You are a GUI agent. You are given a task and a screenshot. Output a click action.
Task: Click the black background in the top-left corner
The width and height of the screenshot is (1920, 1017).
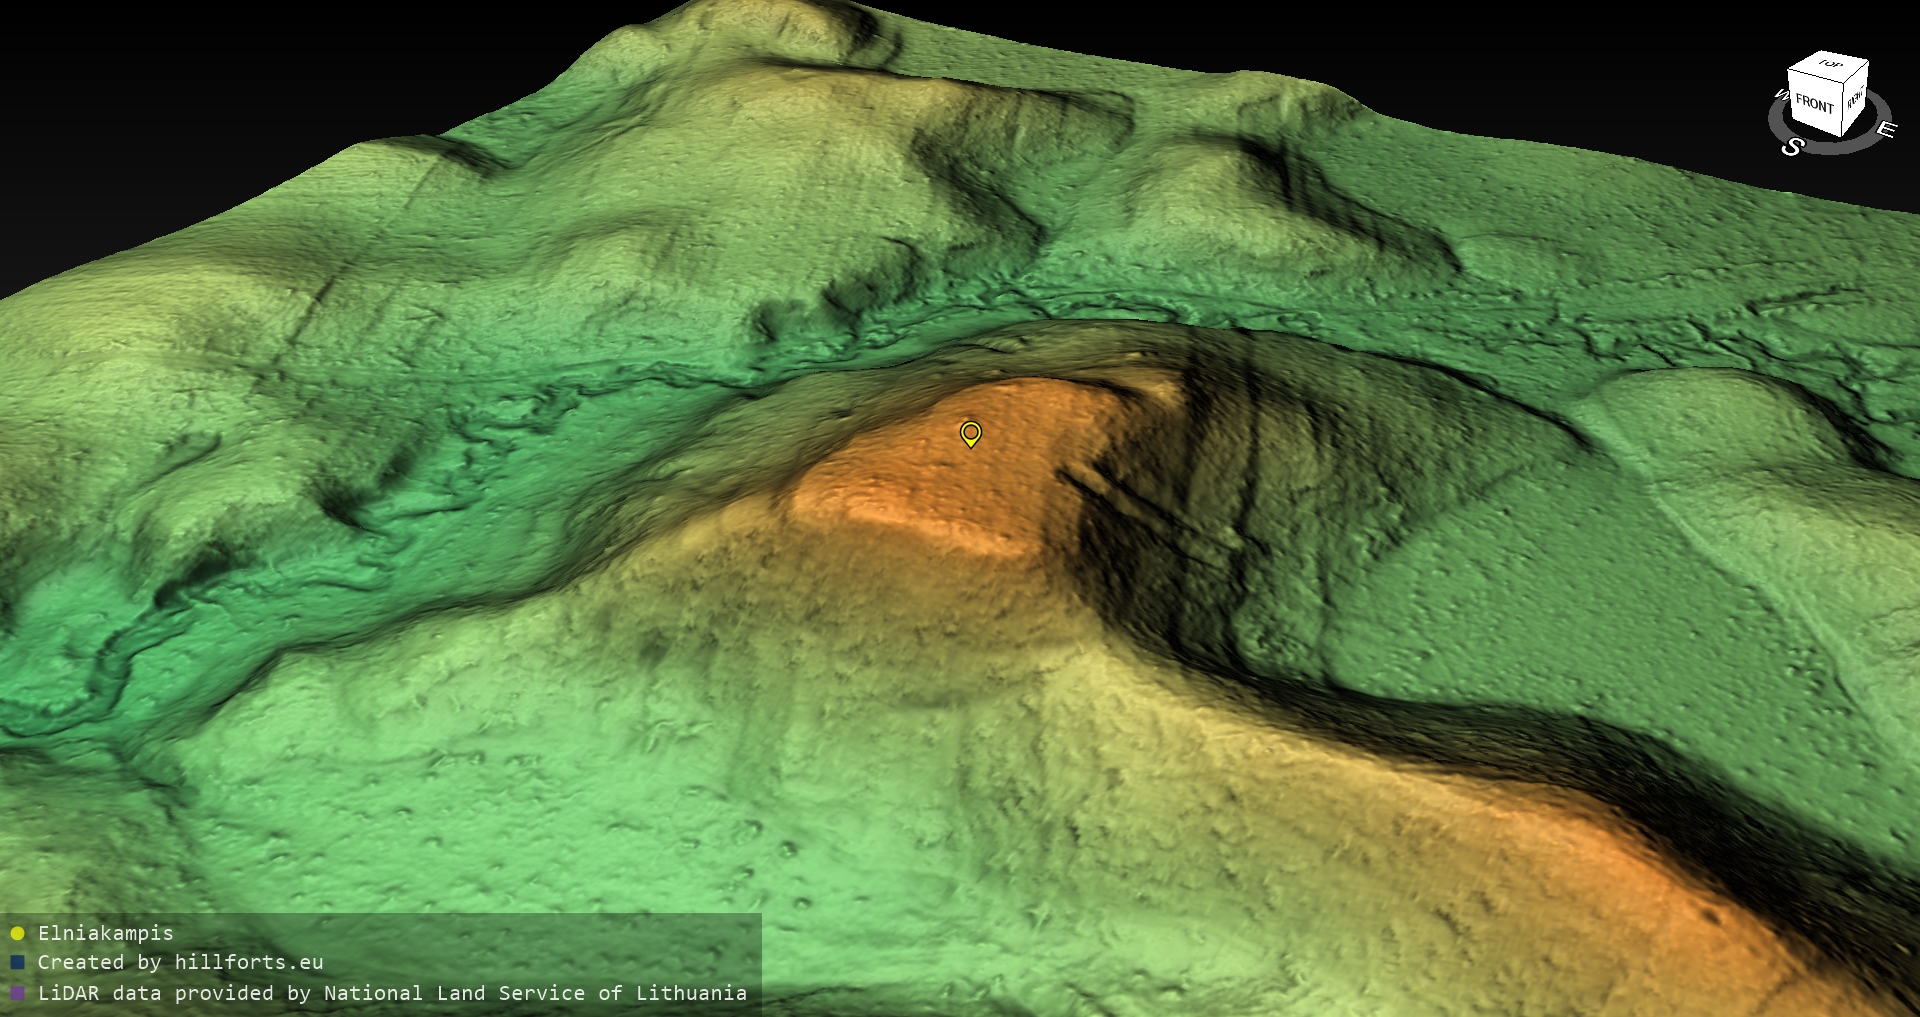tap(150, 80)
